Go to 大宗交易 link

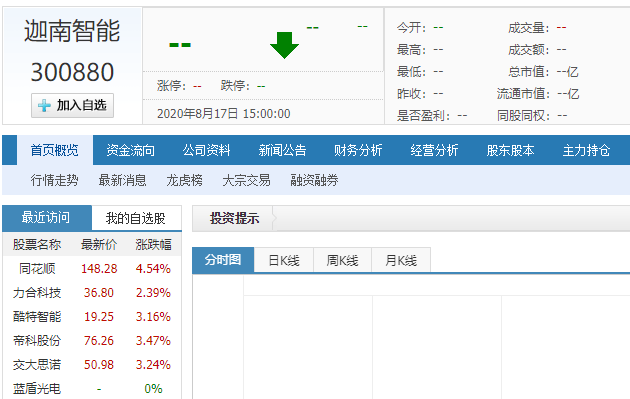pos(246,180)
